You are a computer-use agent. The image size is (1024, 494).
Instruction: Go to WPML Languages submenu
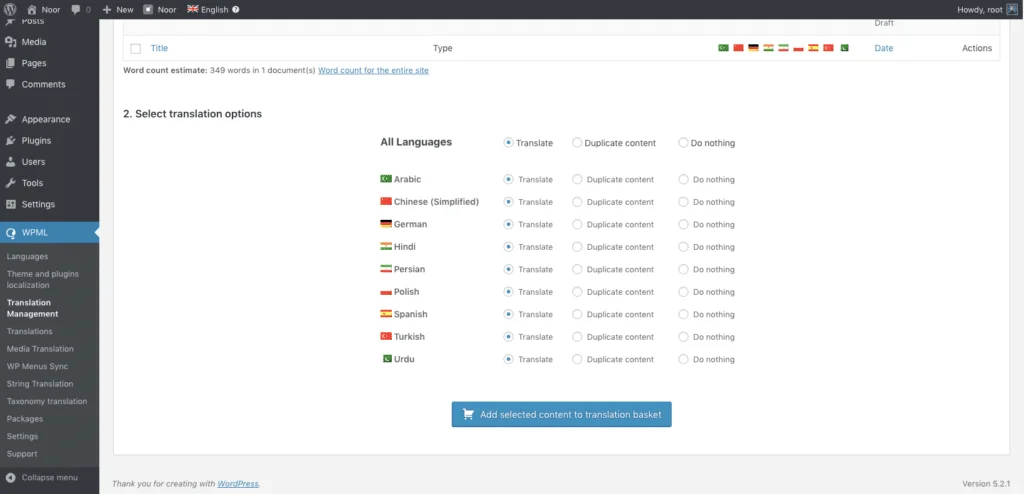(27, 256)
